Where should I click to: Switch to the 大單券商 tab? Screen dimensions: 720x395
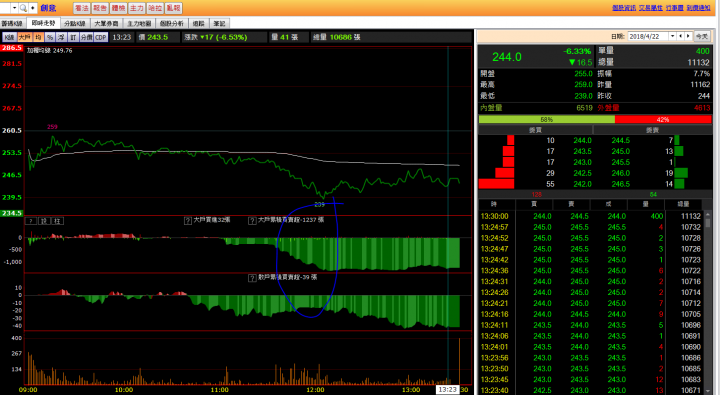[106, 23]
